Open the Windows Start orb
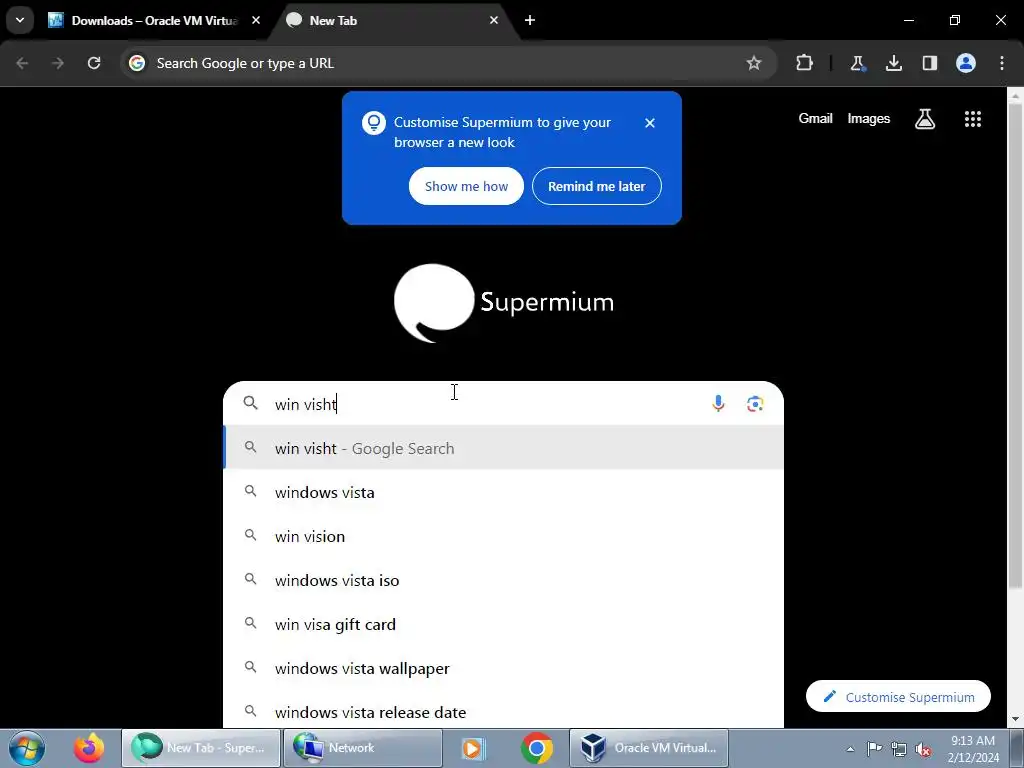 27,748
